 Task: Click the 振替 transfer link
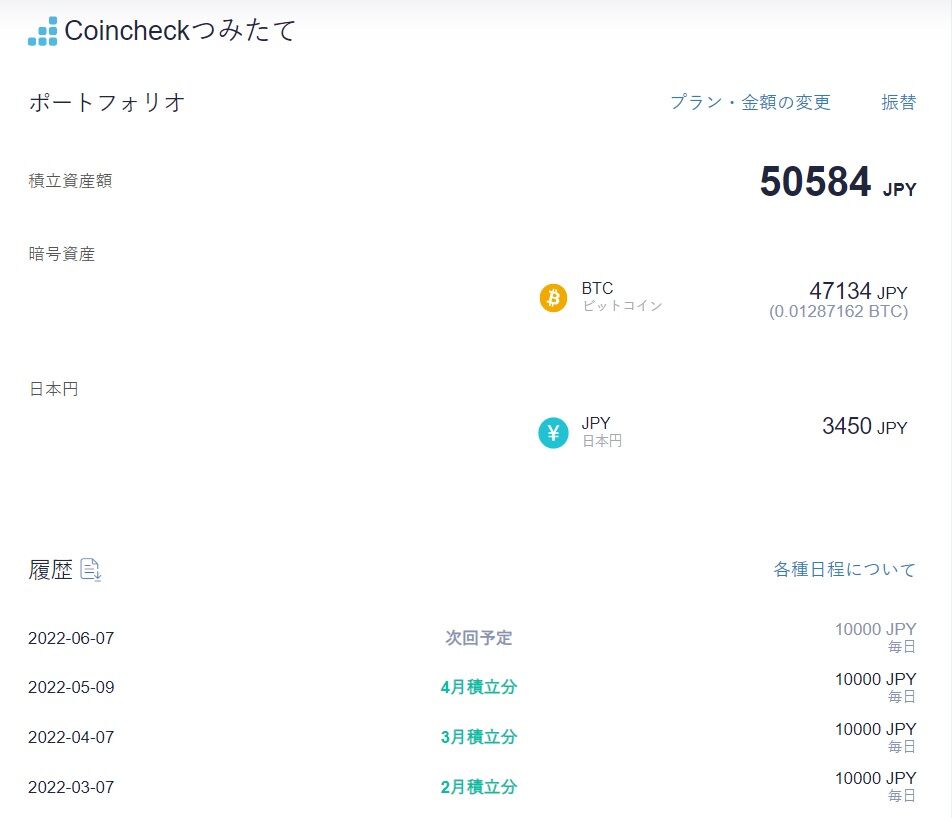coord(898,102)
